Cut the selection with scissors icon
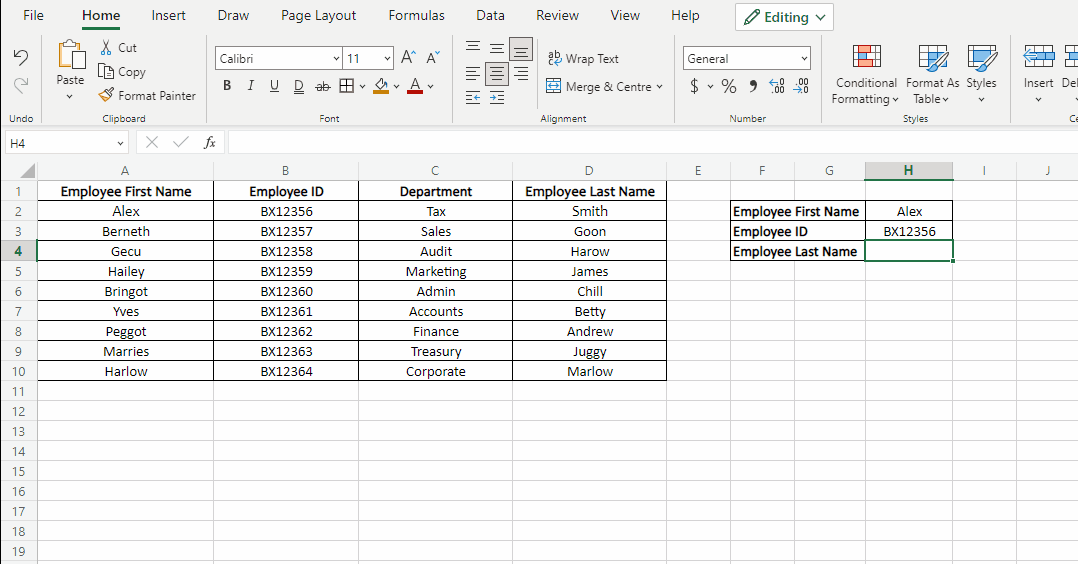The height and width of the screenshot is (564, 1078). (x=106, y=47)
